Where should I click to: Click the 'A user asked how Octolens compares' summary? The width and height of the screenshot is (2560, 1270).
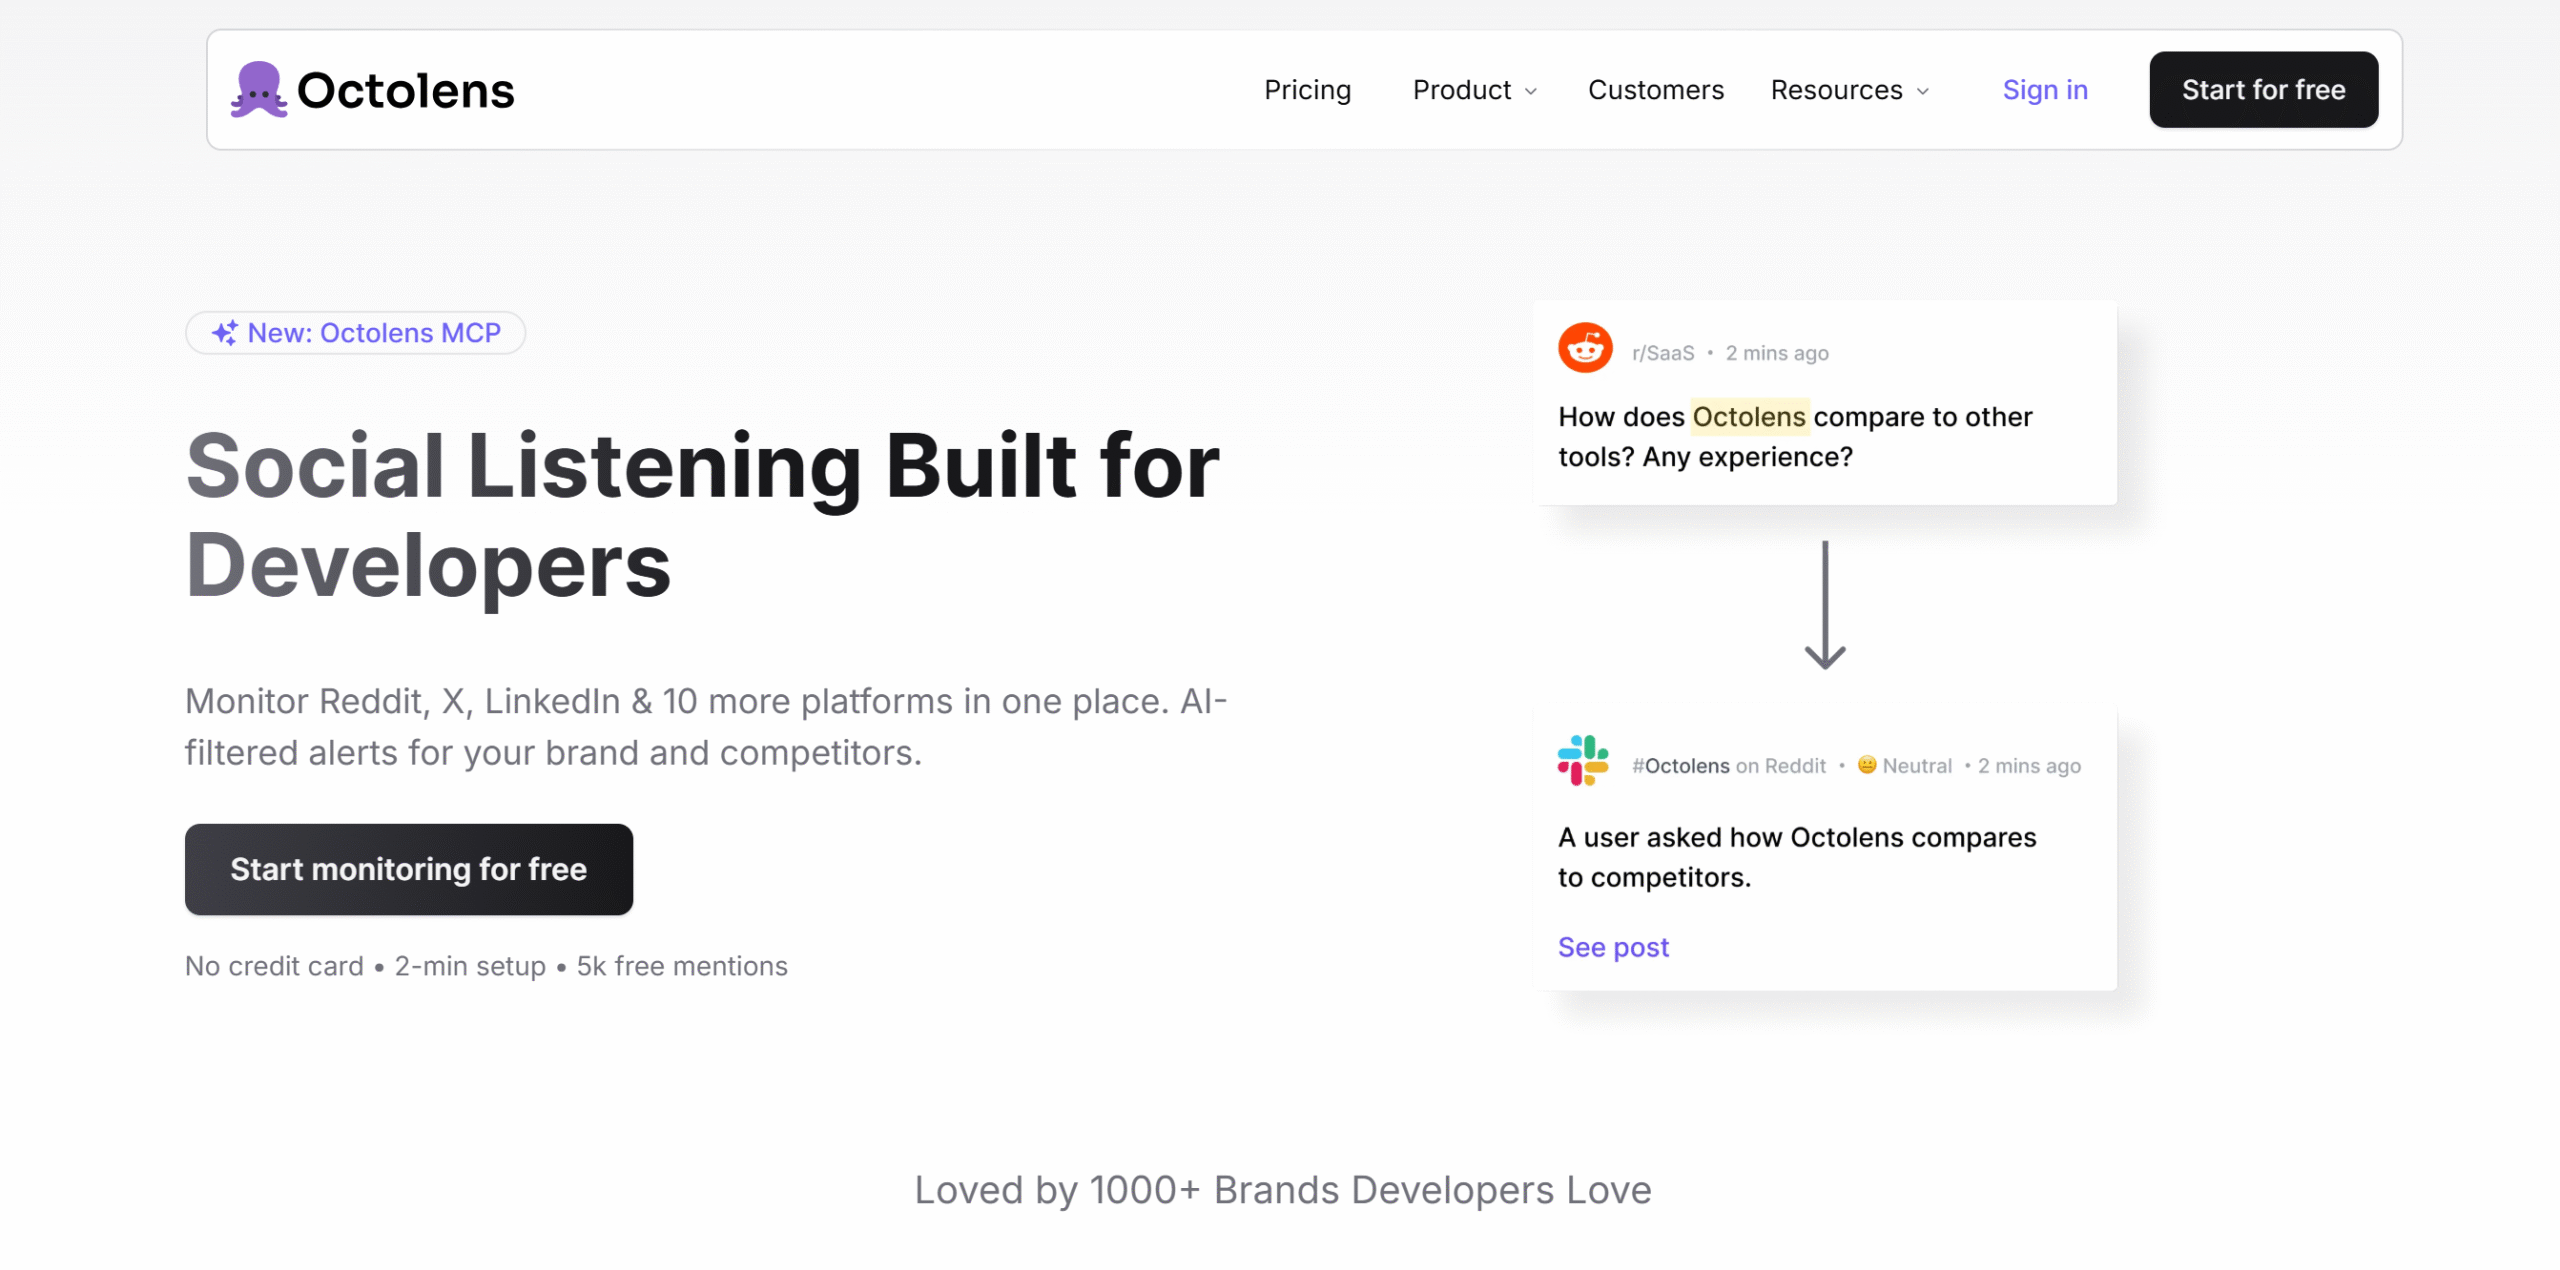coord(1797,857)
